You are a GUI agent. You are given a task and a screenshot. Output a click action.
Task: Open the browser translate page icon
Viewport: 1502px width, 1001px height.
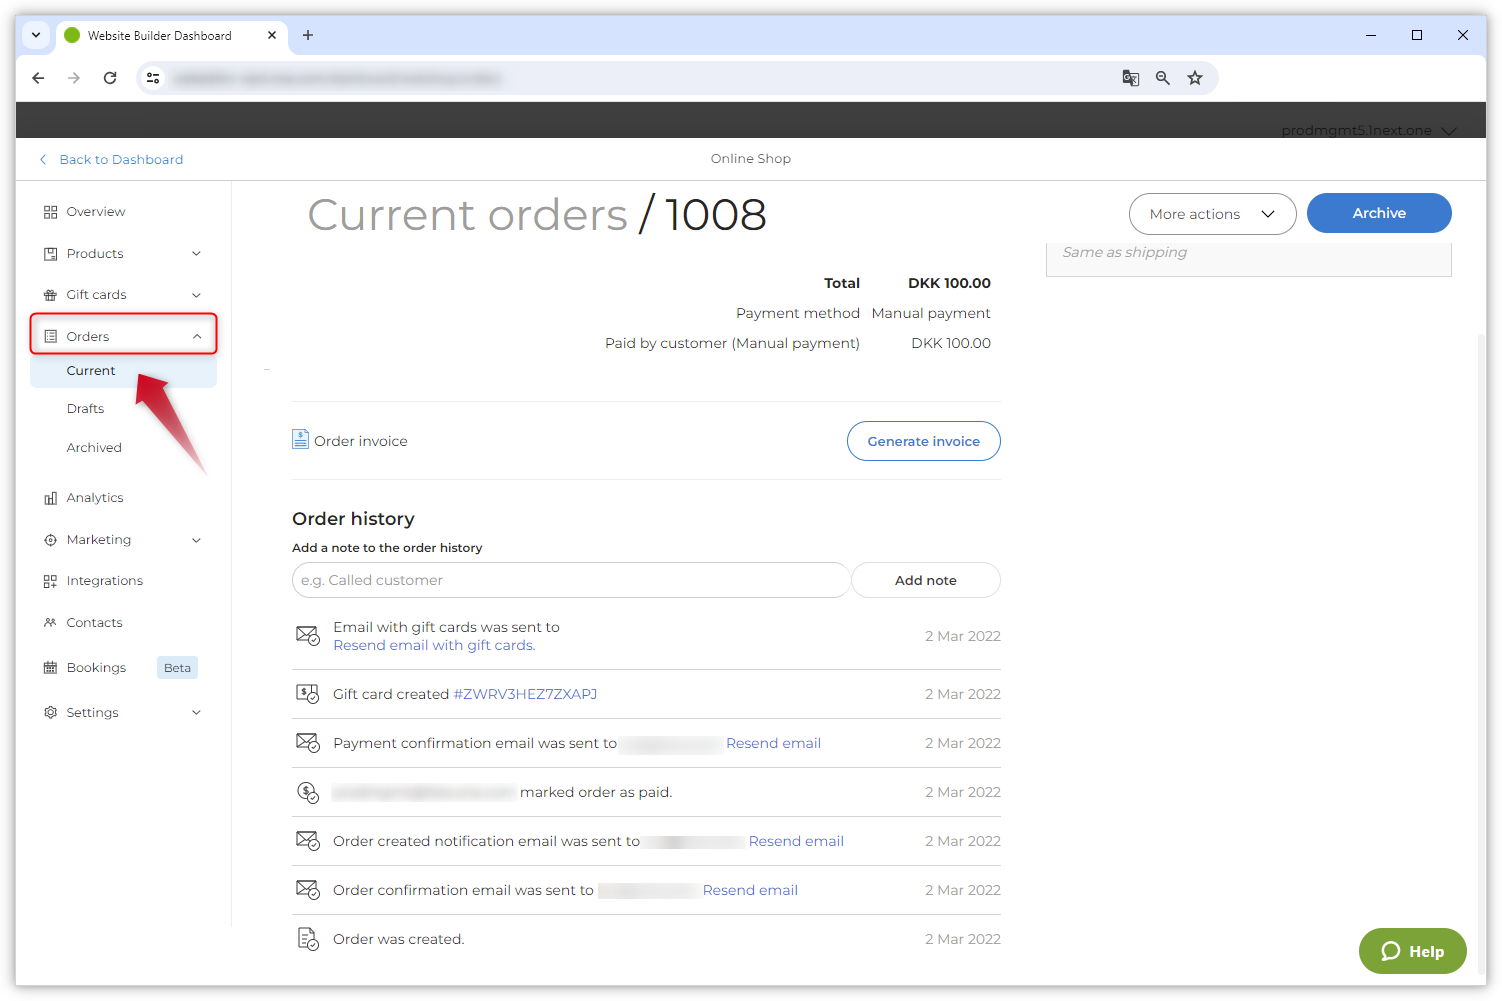coord(1130,78)
